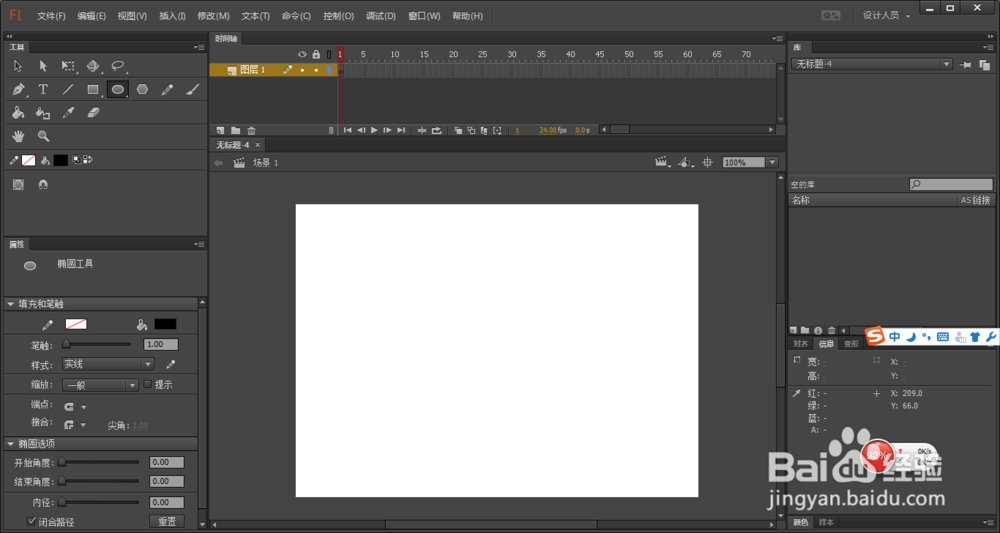Select the Lasso tool
1000x533 pixels.
coord(118,66)
